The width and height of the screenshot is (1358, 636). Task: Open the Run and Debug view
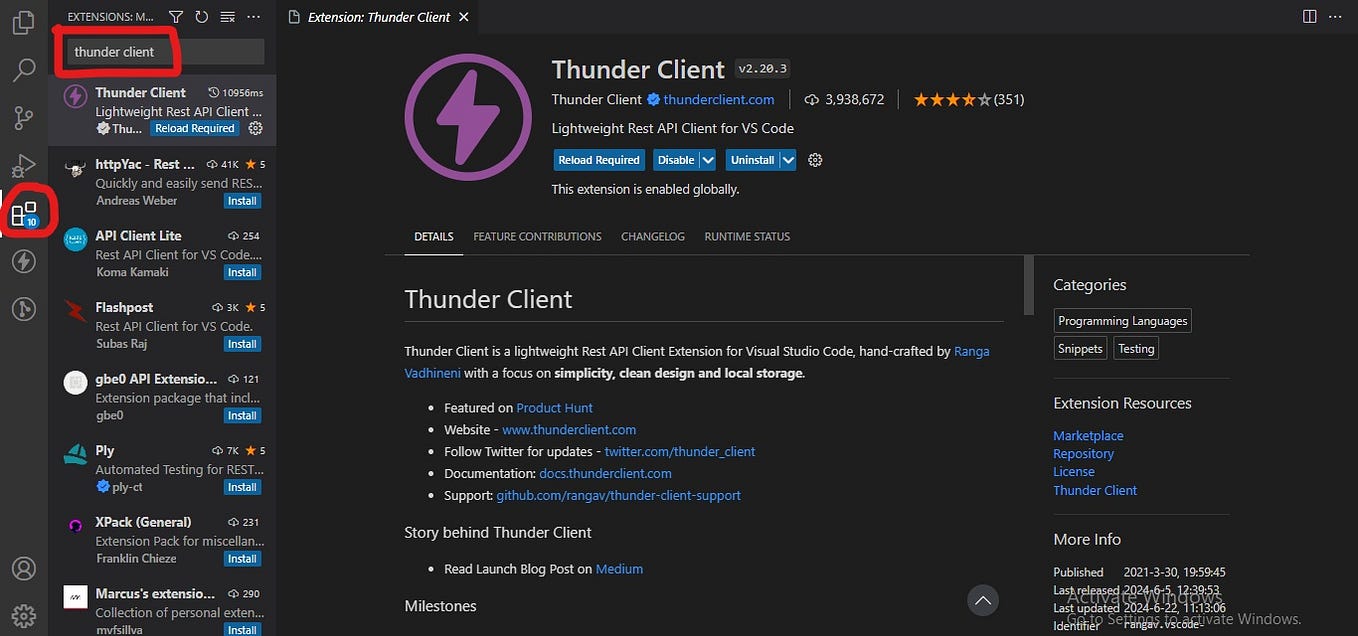click(23, 166)
